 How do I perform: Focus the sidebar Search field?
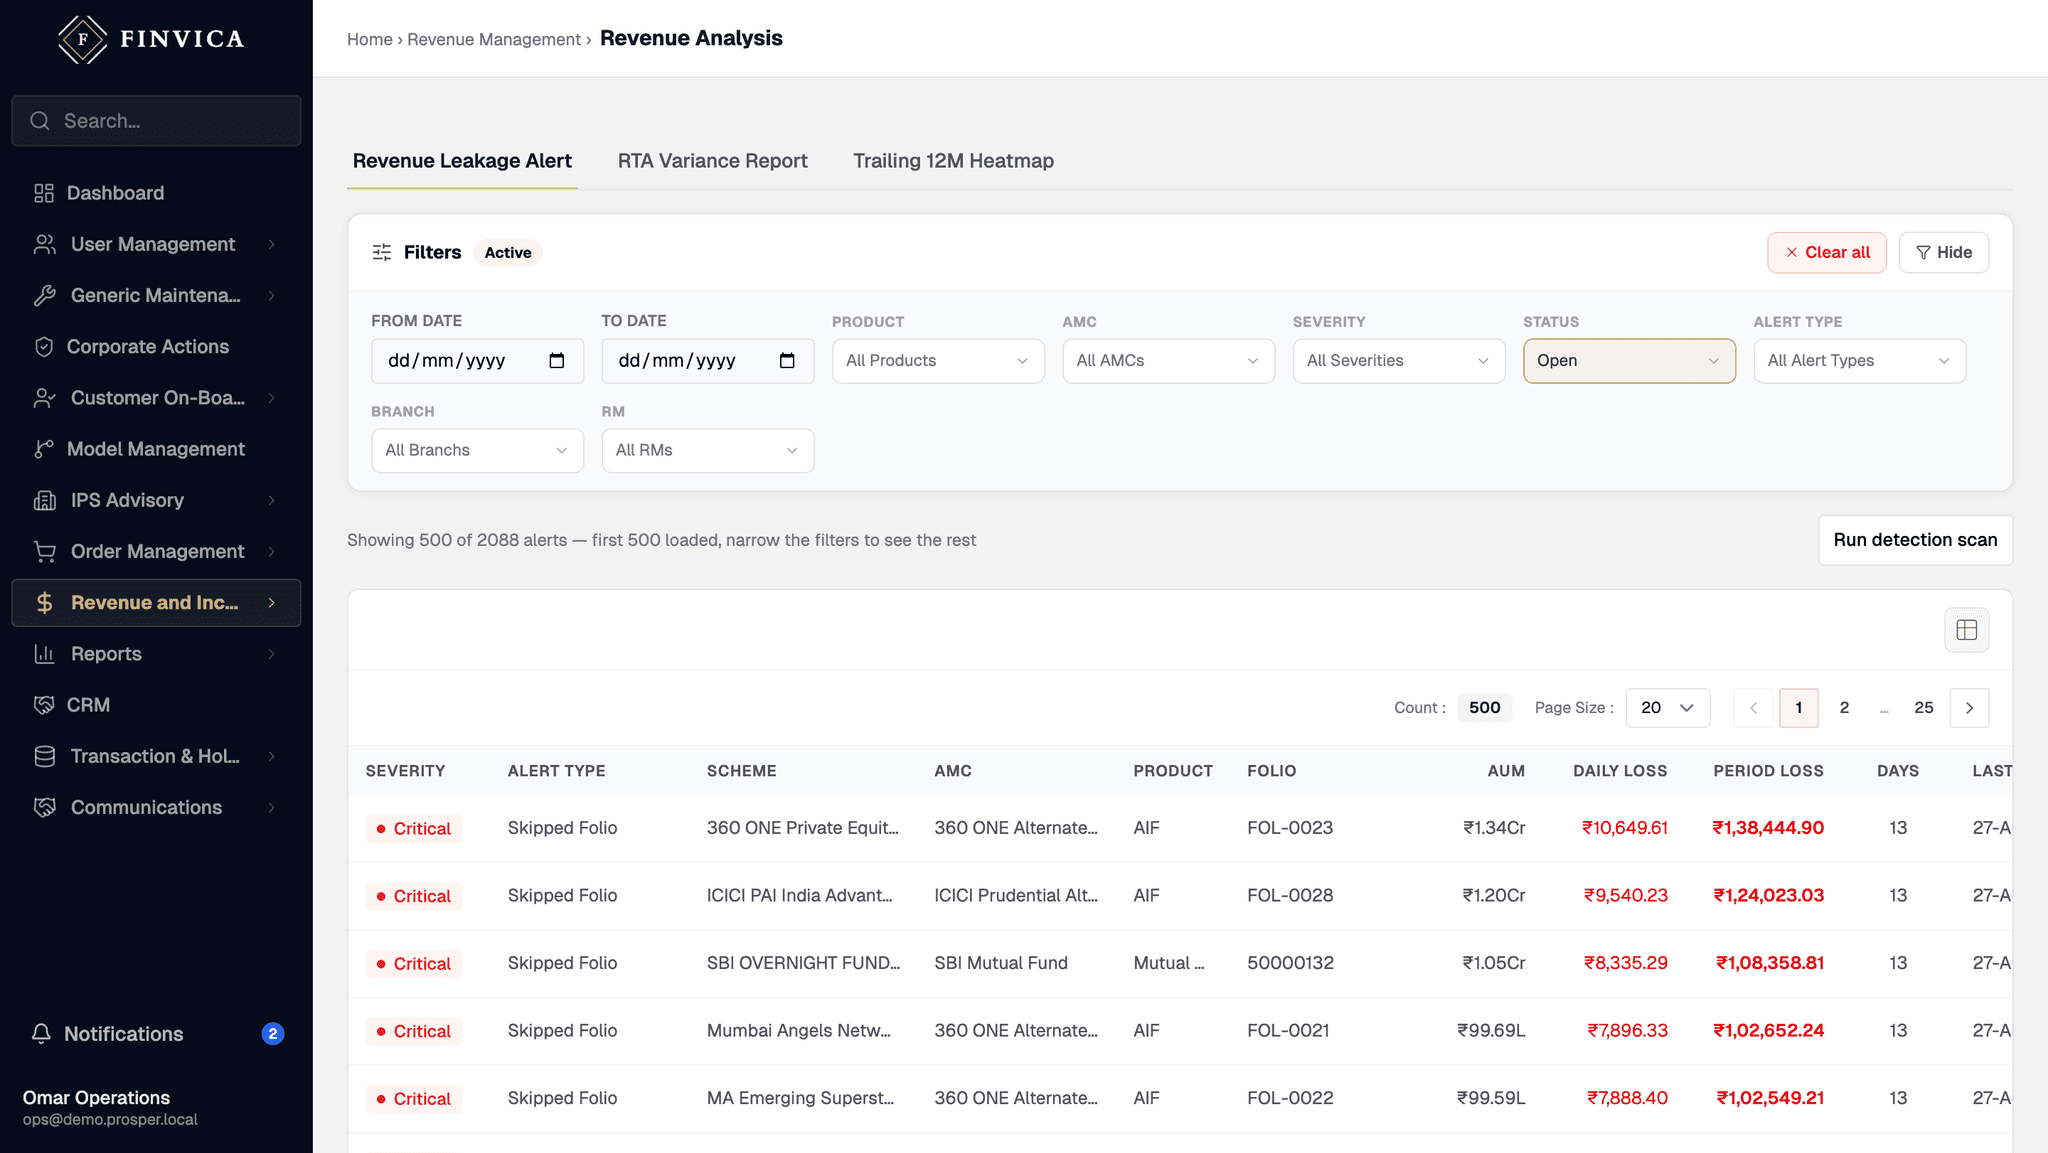point(156,121)
